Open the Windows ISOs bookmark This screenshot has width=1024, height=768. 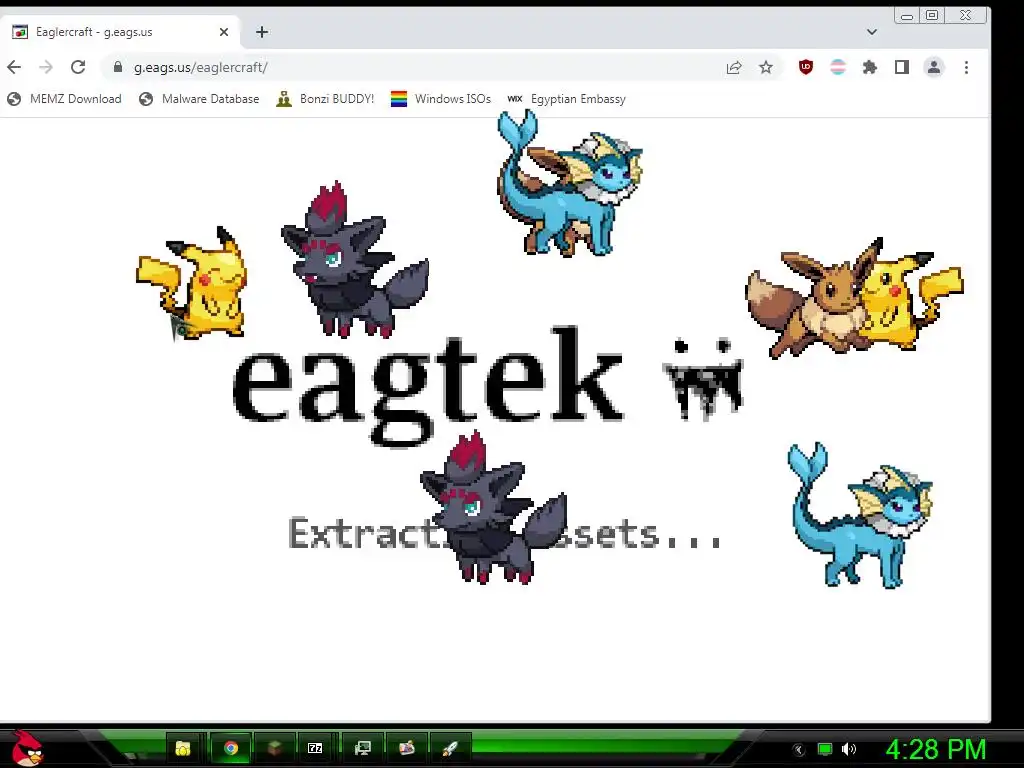[x=441, y=99]
